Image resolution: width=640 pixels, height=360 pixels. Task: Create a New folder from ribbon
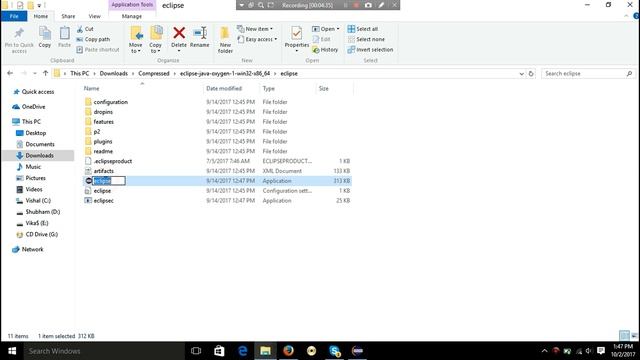click(x=225, y=40)
